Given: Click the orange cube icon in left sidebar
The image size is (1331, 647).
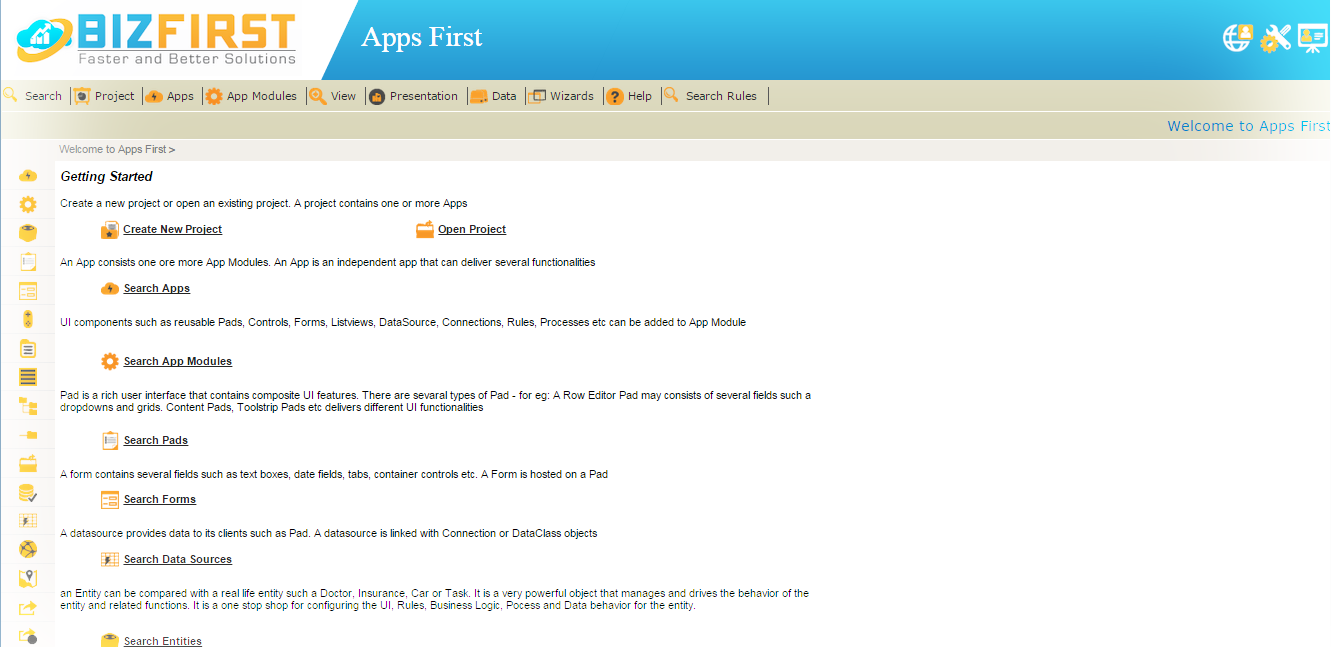Looking at the screenshot, I should tap(28, 233).
